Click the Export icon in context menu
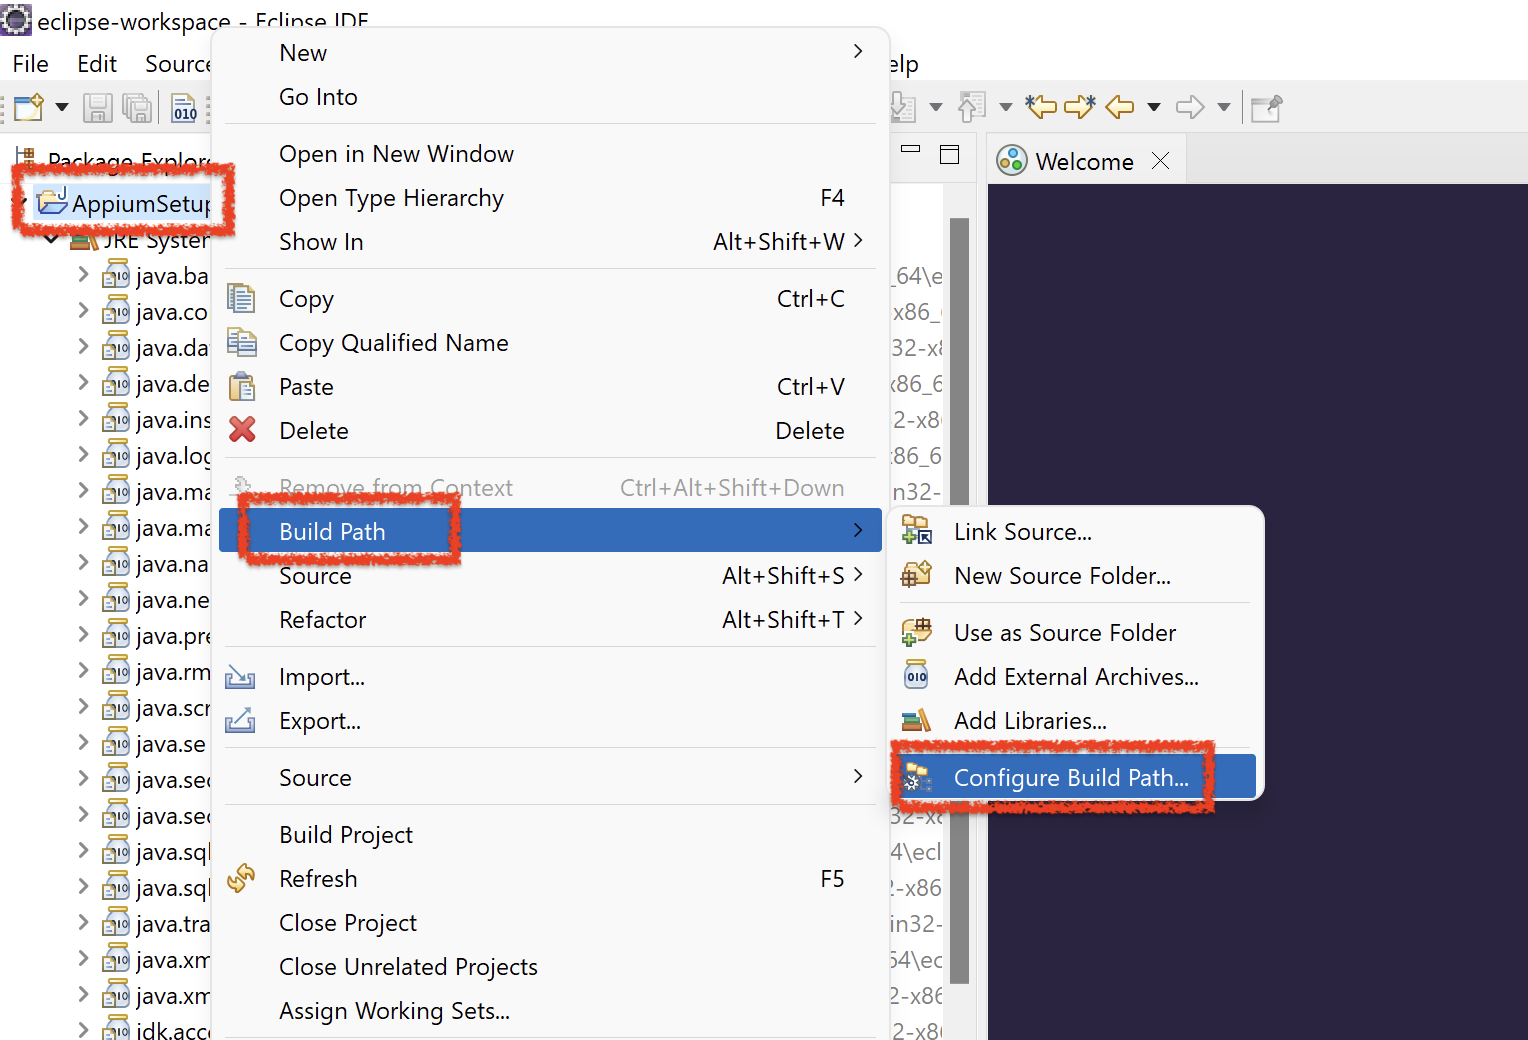Viewport: 1528px width, 1040px height. 240,720
